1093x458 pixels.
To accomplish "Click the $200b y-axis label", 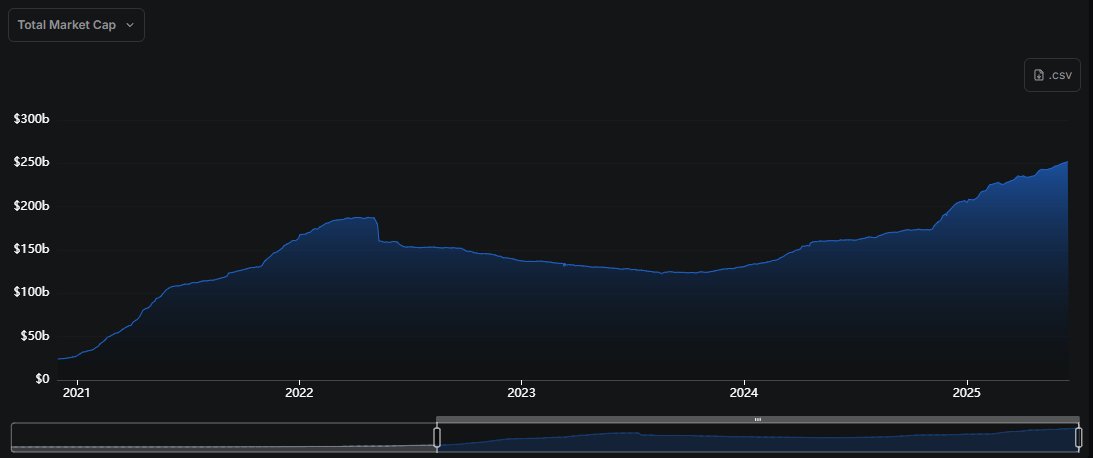I will [x=31, y=206].
